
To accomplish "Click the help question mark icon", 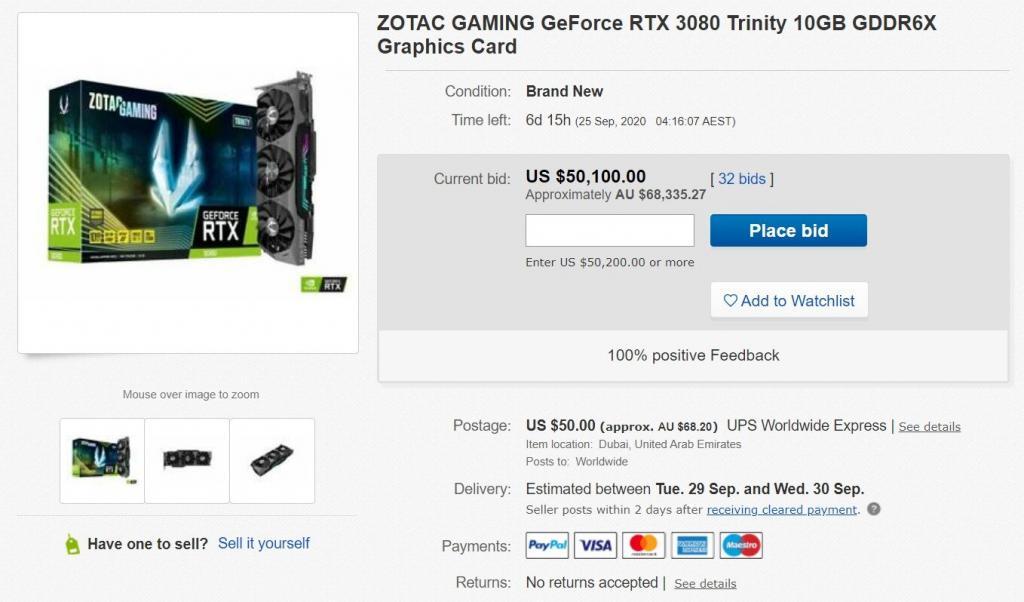I will 874,509.
